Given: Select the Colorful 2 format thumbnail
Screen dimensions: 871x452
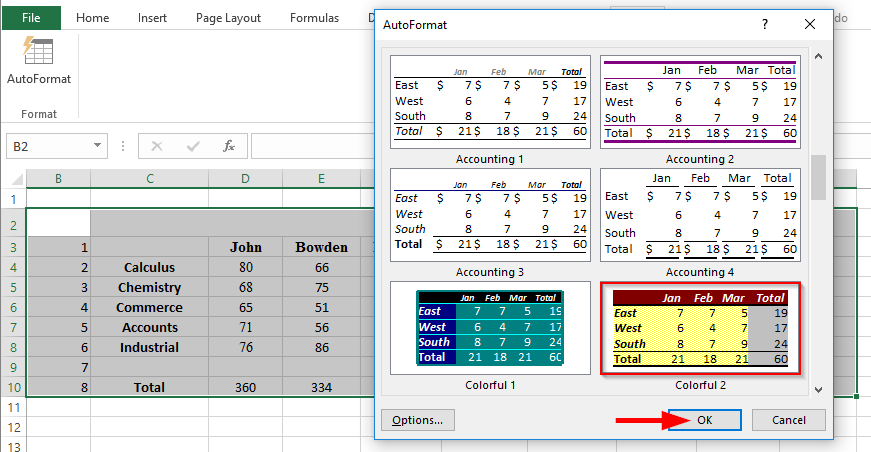Looking at the screenshot, I should click(x=700, y=328).
